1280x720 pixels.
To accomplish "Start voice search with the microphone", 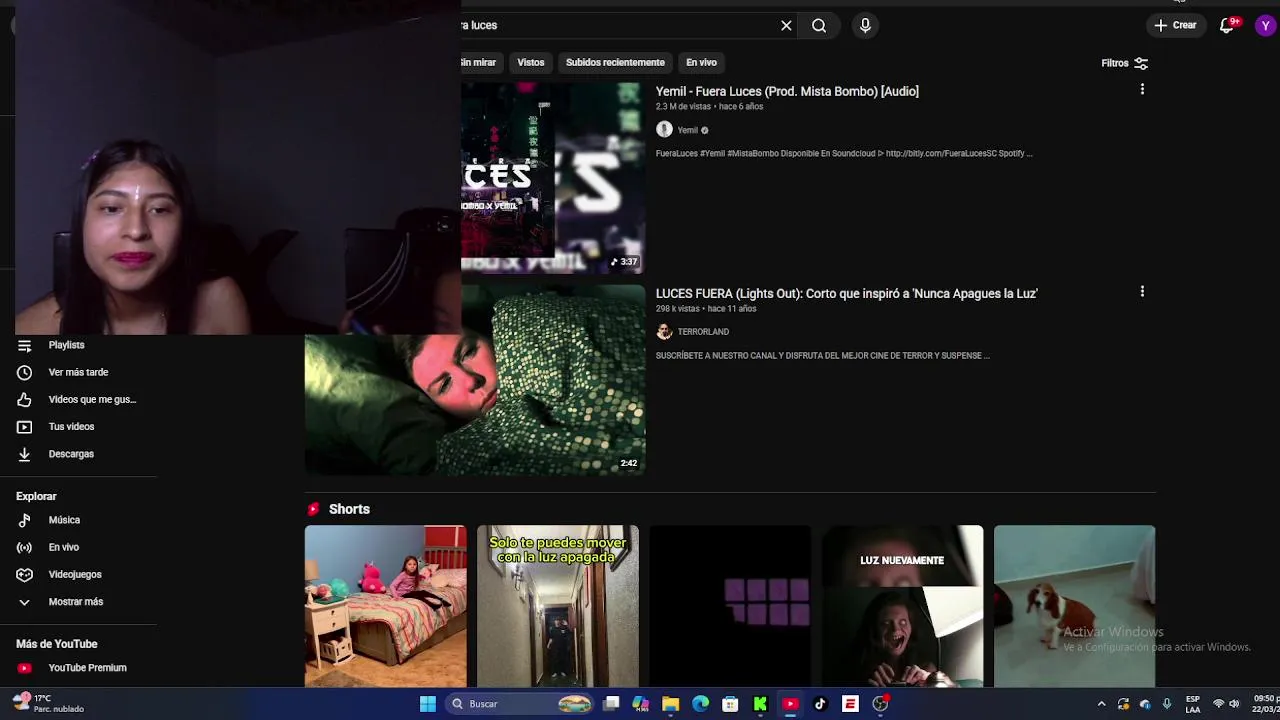I will [x=865, y=26].
